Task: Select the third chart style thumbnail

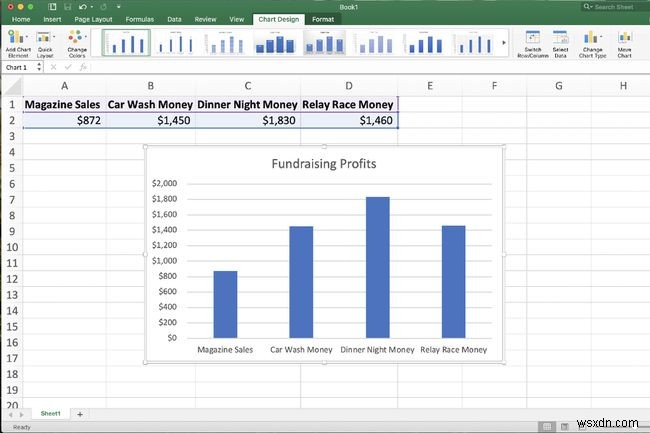Action: tap(225, 43)
